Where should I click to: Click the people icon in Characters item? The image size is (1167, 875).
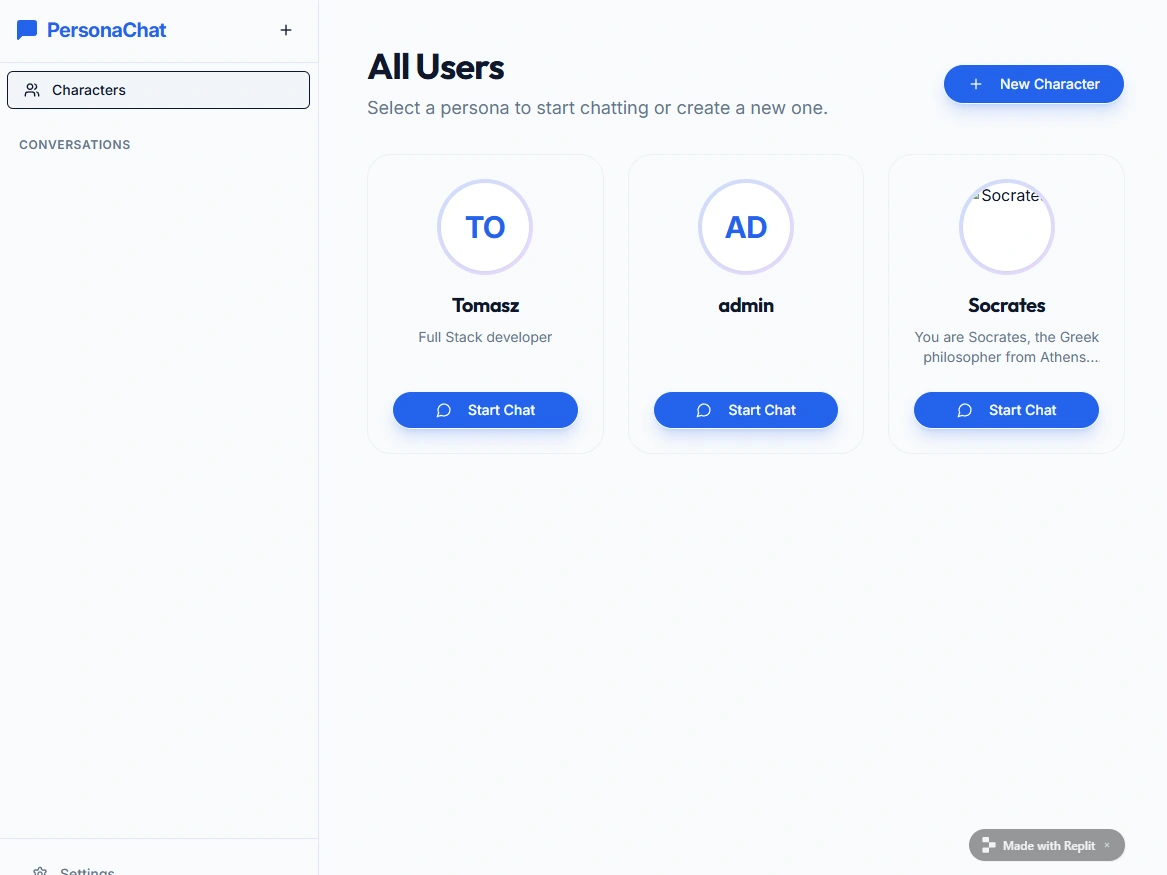click(x=32, y=90)
